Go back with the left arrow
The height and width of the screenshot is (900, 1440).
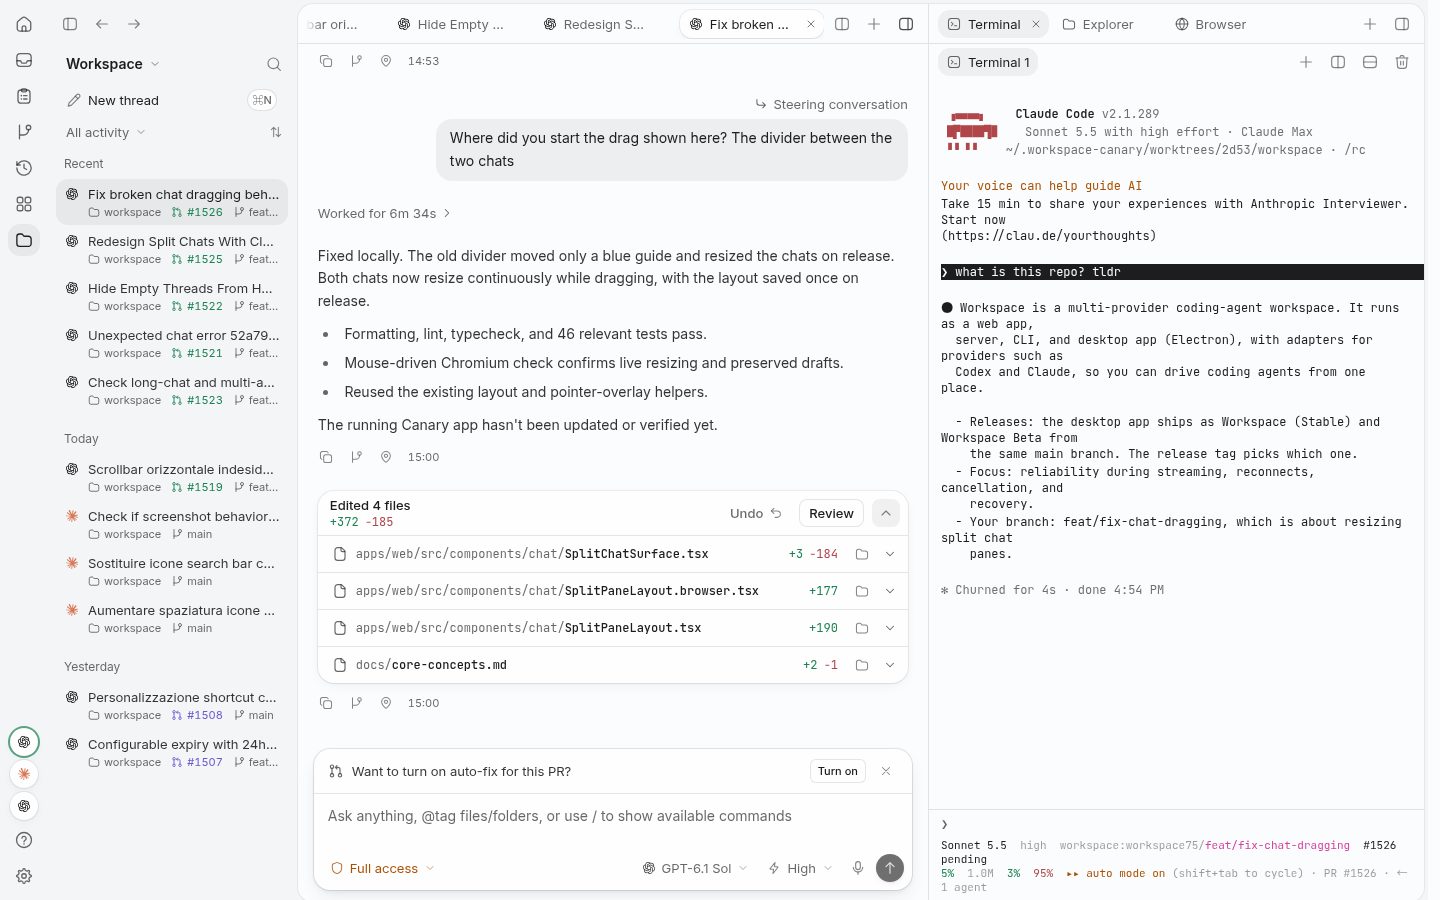[102, 24]
